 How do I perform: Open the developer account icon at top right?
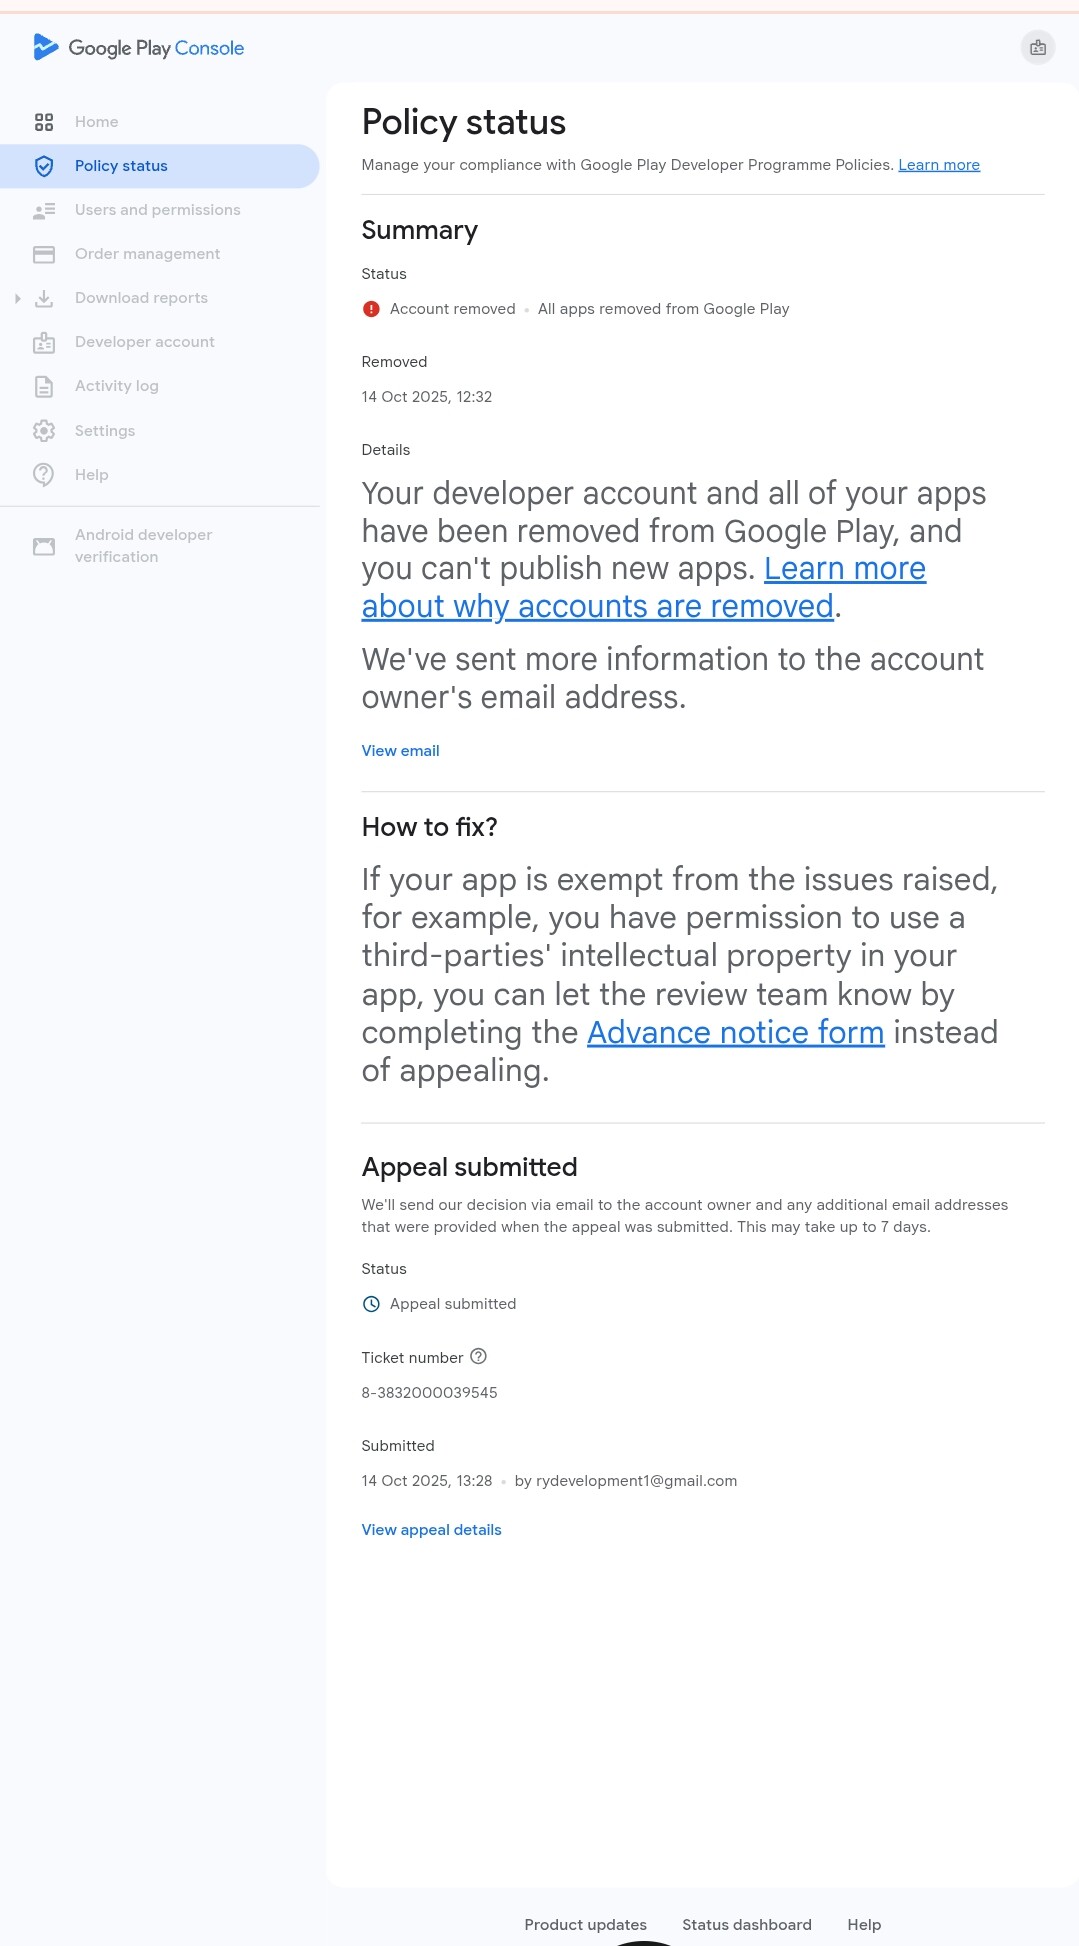[x=1037, y=47]
